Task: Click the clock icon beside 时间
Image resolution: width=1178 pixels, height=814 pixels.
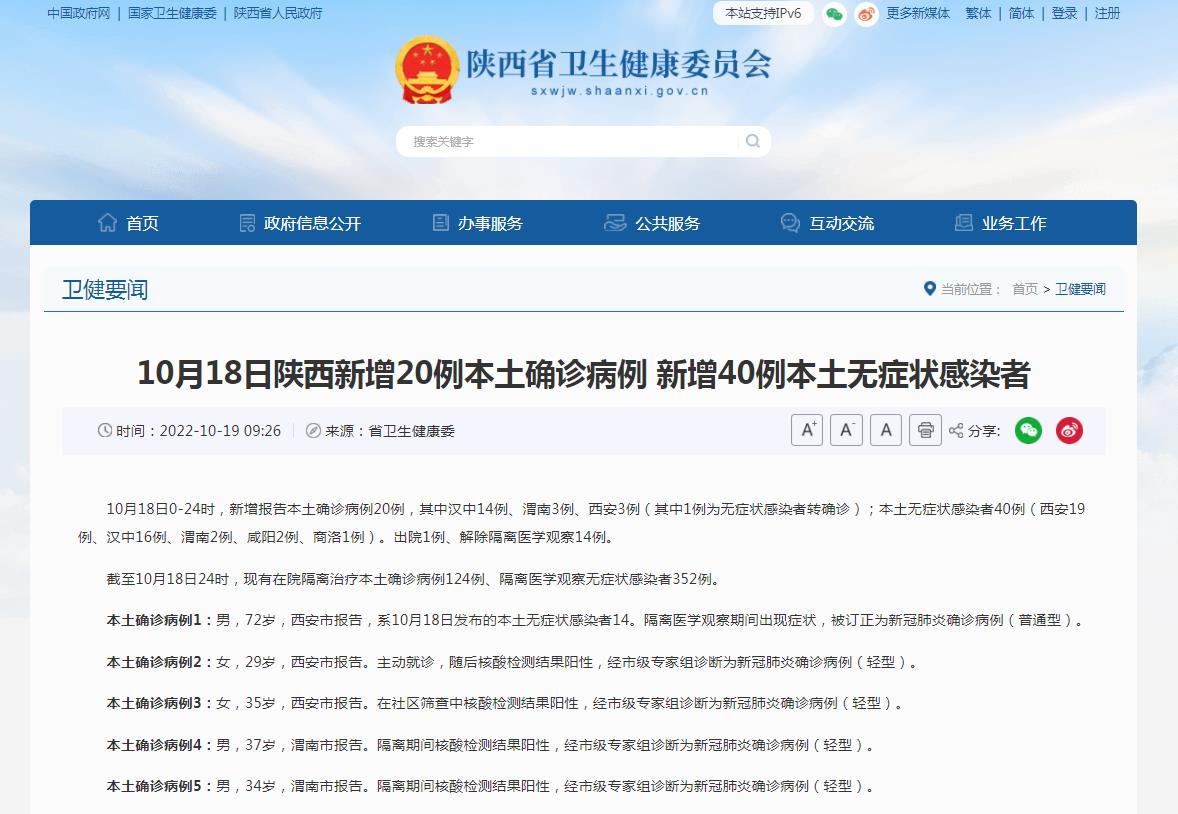Action: (x=104, y=431)
